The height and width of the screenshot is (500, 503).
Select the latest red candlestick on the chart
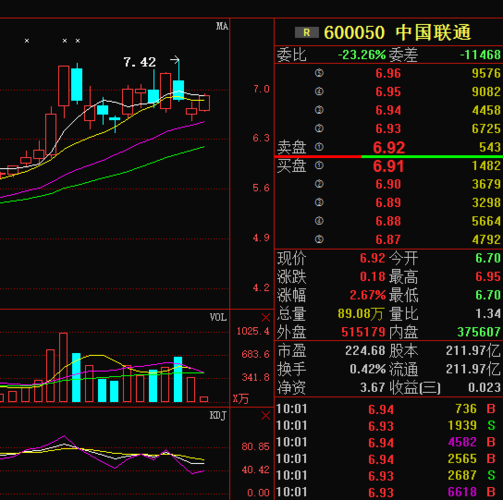(204, 103)
